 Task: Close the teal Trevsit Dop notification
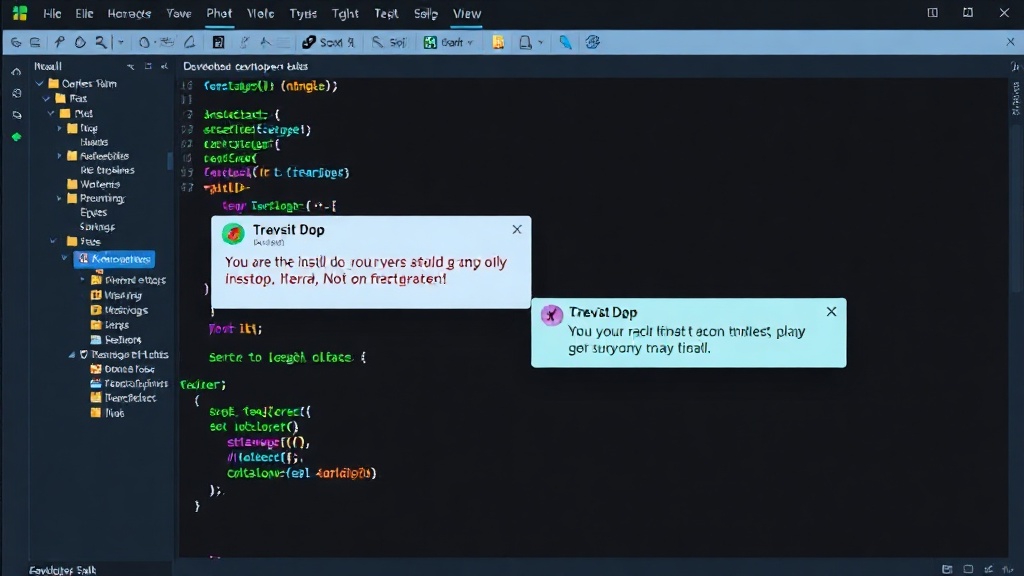[831, 312]
